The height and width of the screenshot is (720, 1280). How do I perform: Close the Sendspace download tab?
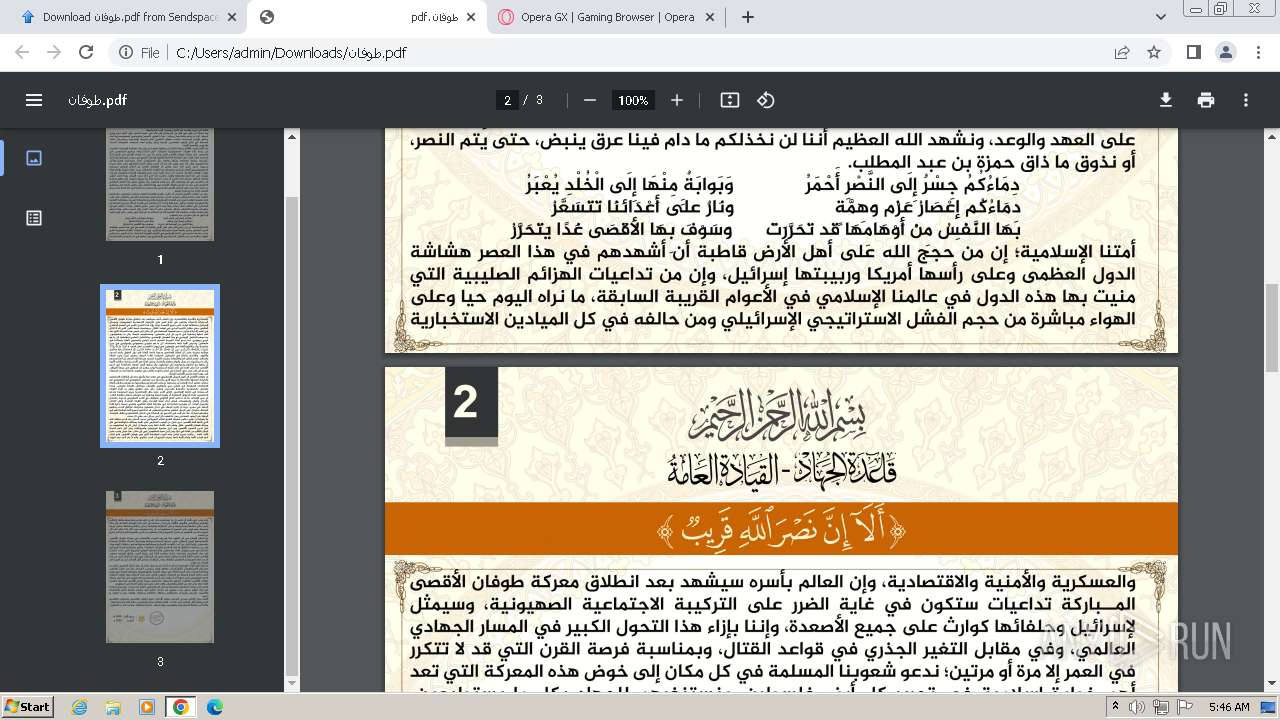point(232,17)
